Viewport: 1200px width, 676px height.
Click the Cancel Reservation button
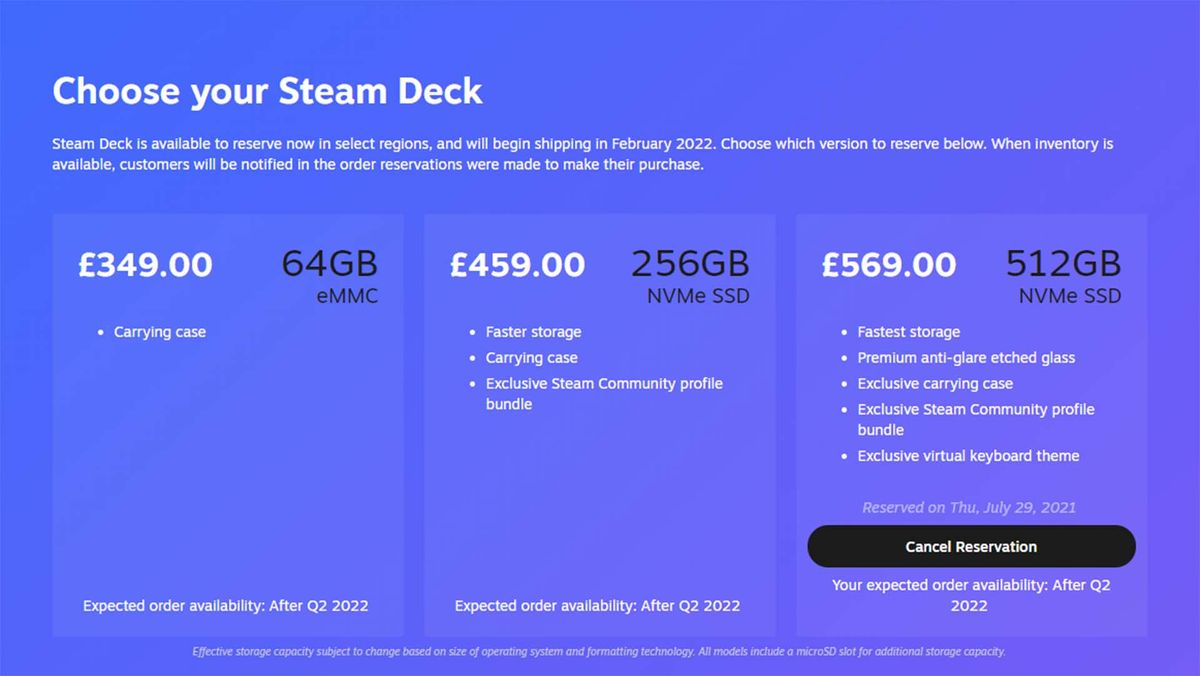[971, 547]
